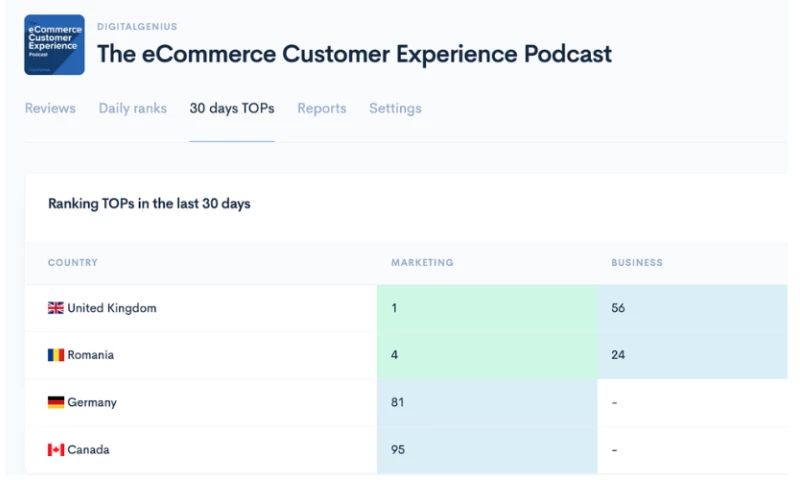Switch to the Daily ranks tab
Screen dimensions: 800x480
click(x=132, y=108)
